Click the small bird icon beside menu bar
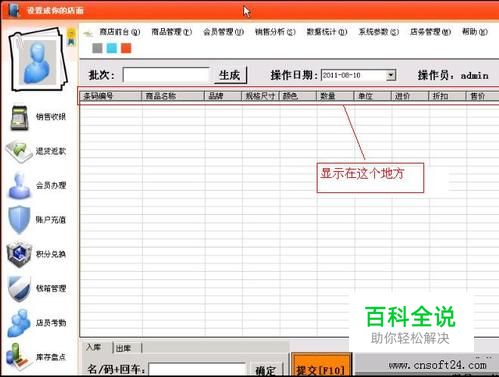The height and width of the screenshot is (377, 499). (x=88, y=33)
